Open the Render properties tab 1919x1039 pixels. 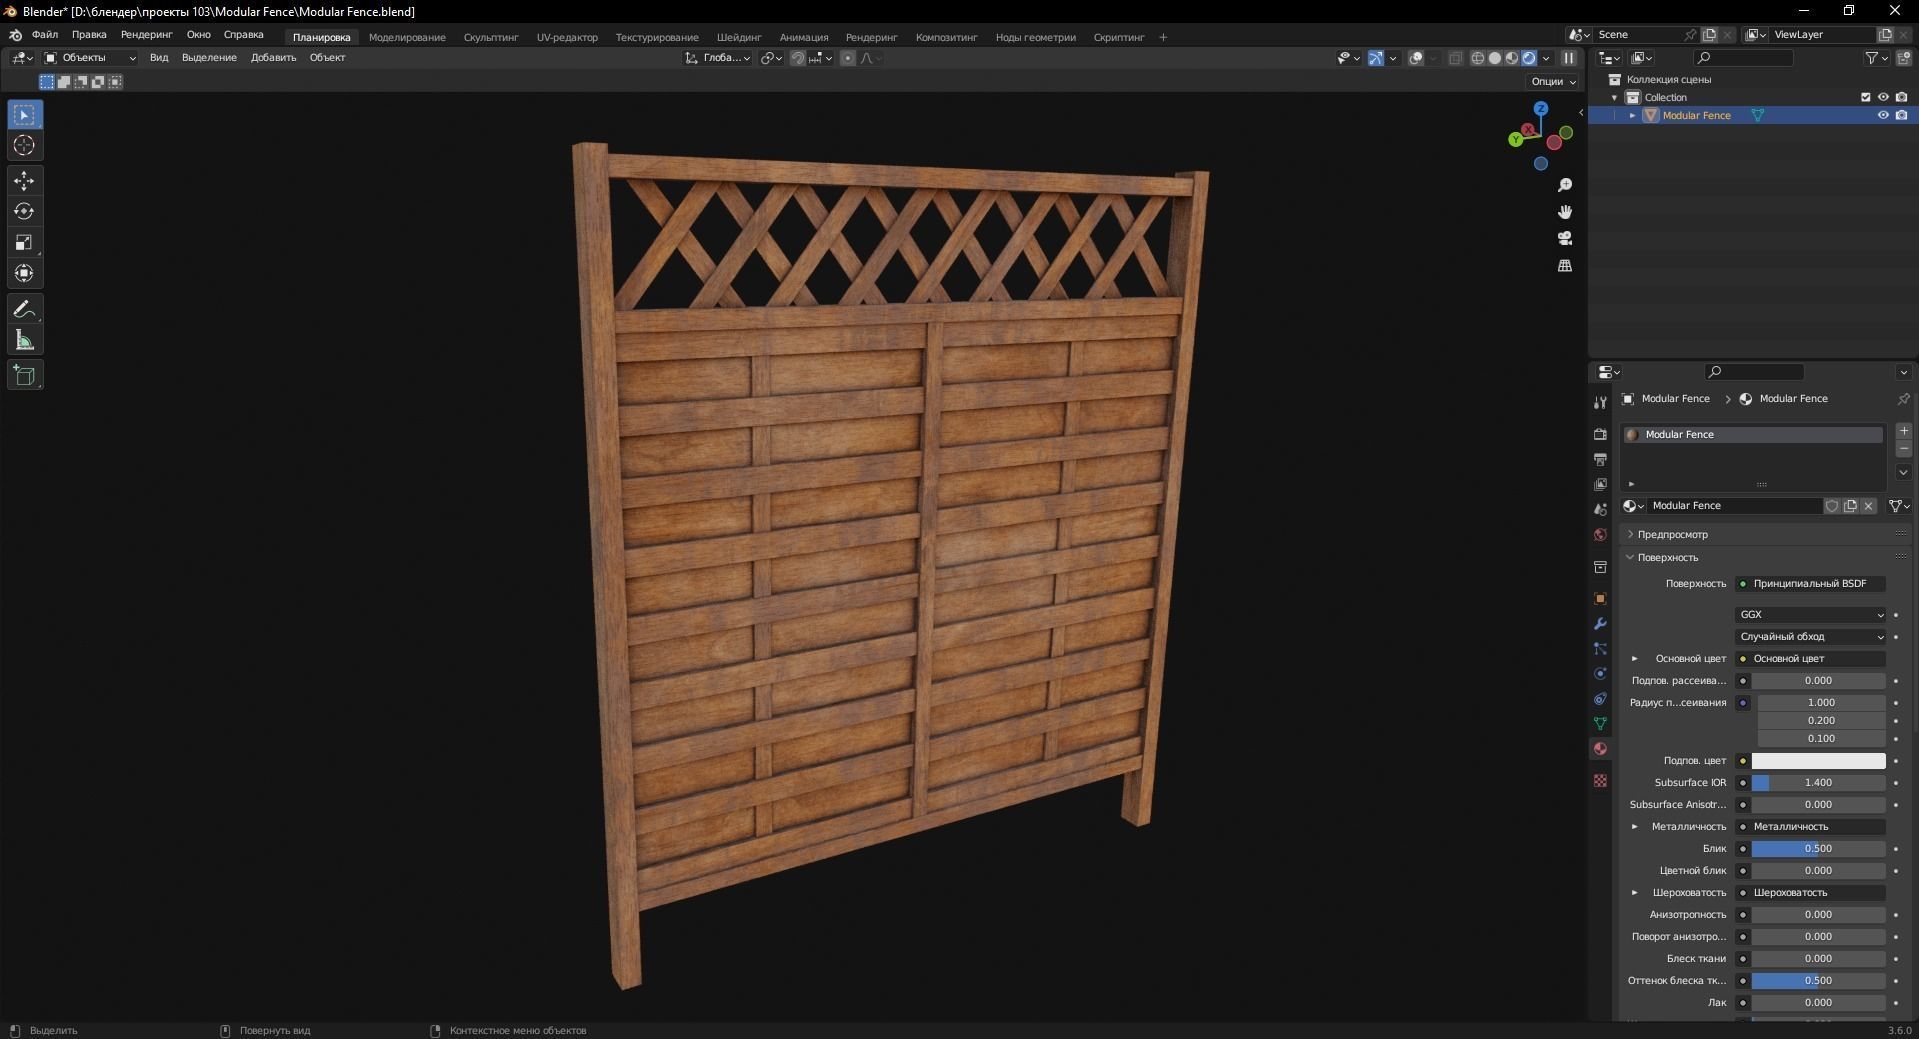point(1600,434)
